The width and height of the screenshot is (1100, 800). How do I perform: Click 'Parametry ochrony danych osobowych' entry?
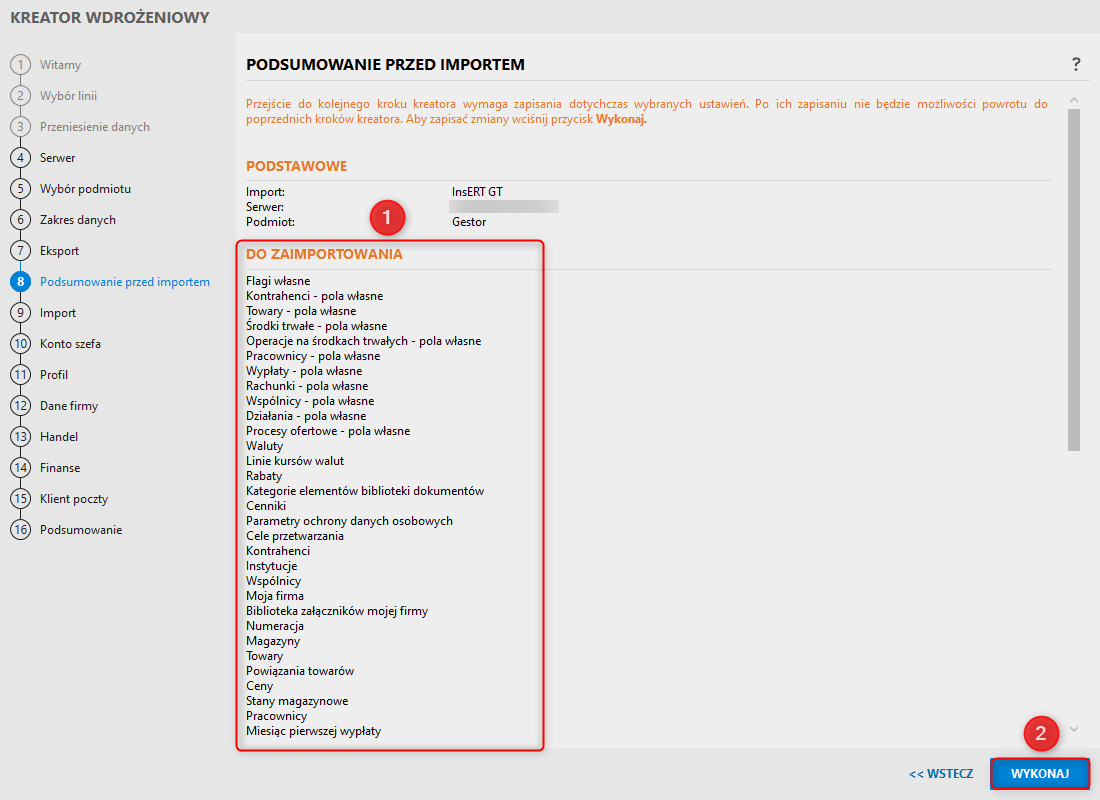coord(349,521)
